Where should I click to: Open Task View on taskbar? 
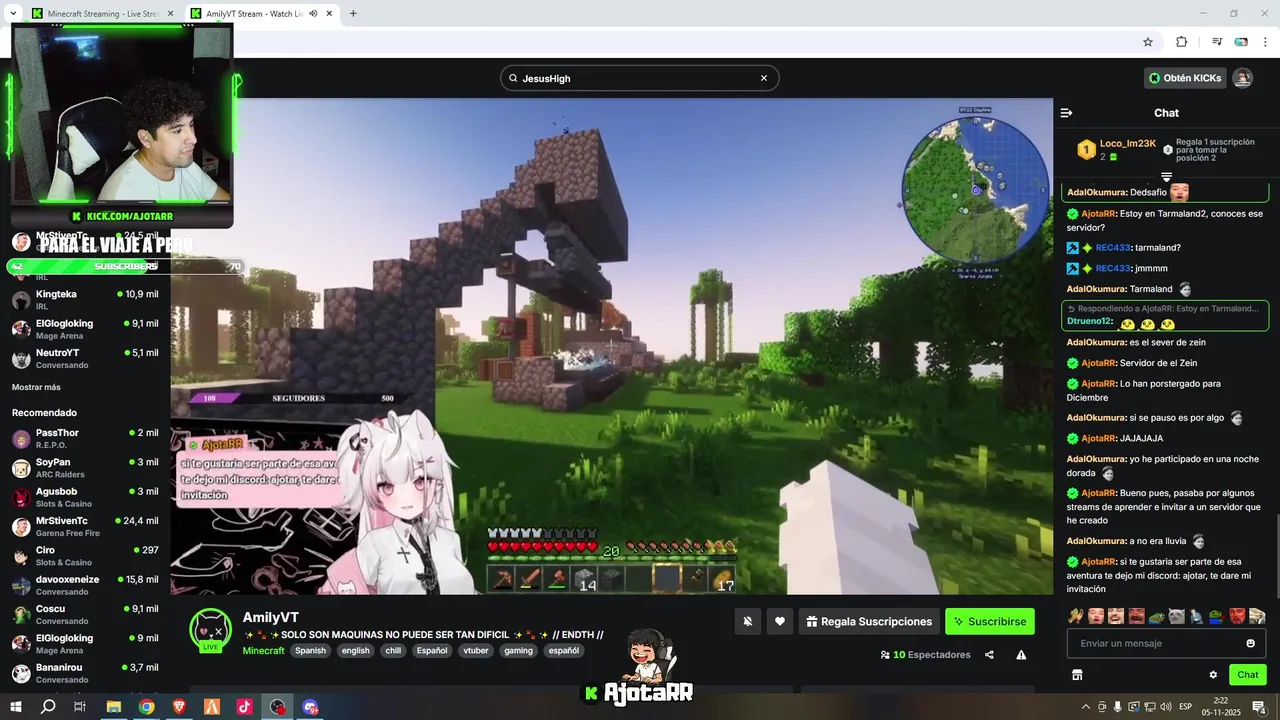(x=80, y=707)
